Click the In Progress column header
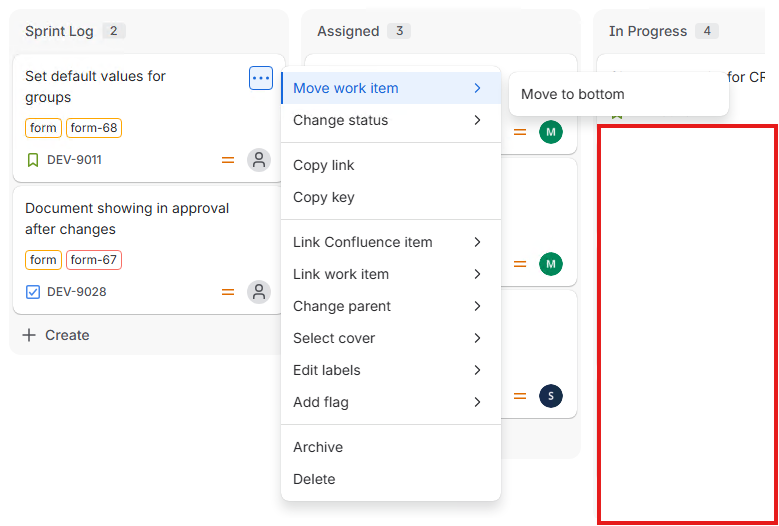This screenshot has height=526, width=779. 648,31
